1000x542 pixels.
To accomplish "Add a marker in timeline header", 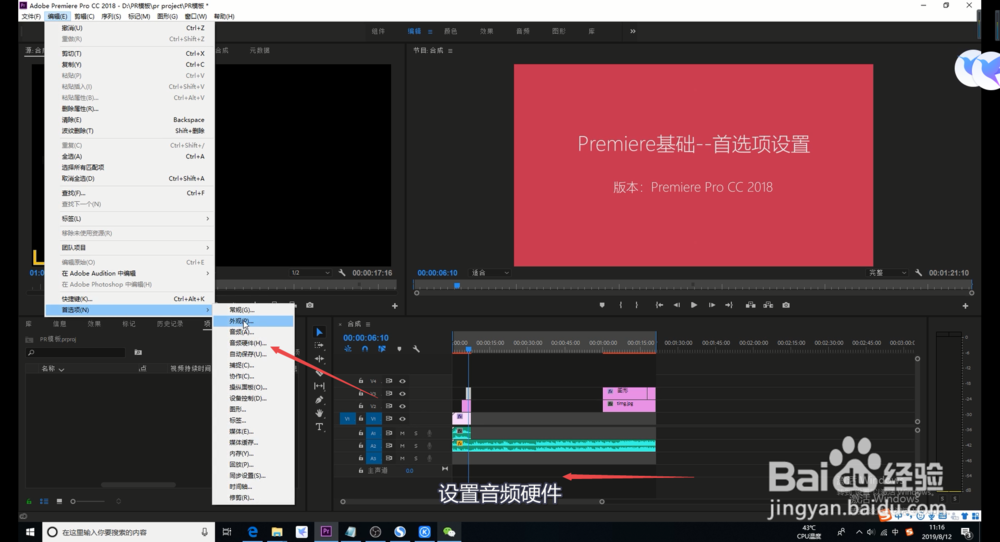I will pyautogui.click(x=399, y=349).
